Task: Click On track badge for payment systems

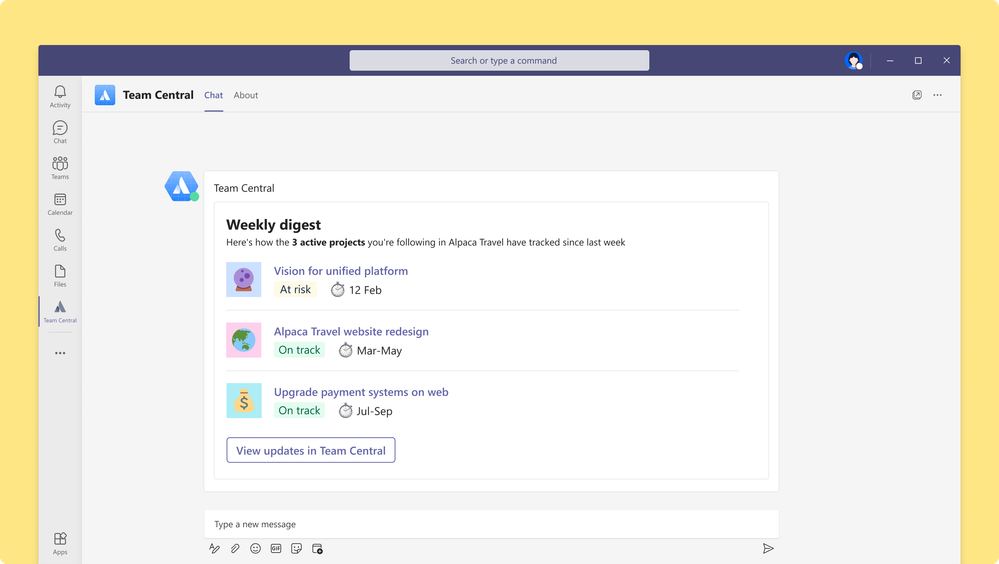Action: tap(299, 410)
